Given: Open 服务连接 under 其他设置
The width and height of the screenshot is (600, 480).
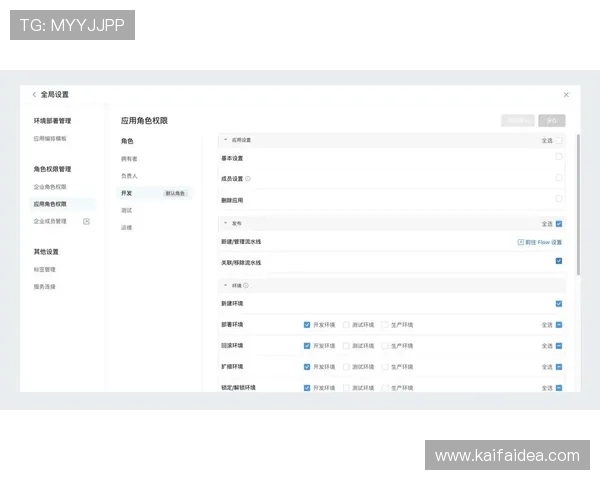Looking at the screenshot, I should point(44,287).
